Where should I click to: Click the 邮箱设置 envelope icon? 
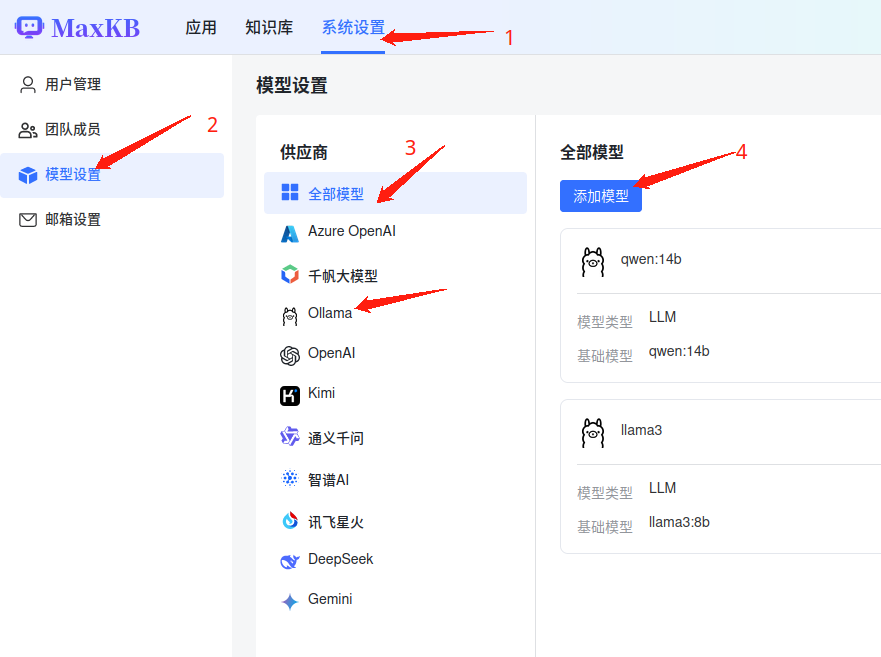coord(28,220)
